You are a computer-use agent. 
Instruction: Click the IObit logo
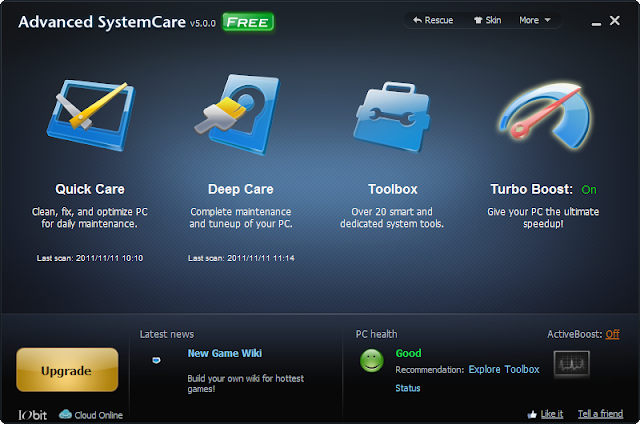click(32, 415)
